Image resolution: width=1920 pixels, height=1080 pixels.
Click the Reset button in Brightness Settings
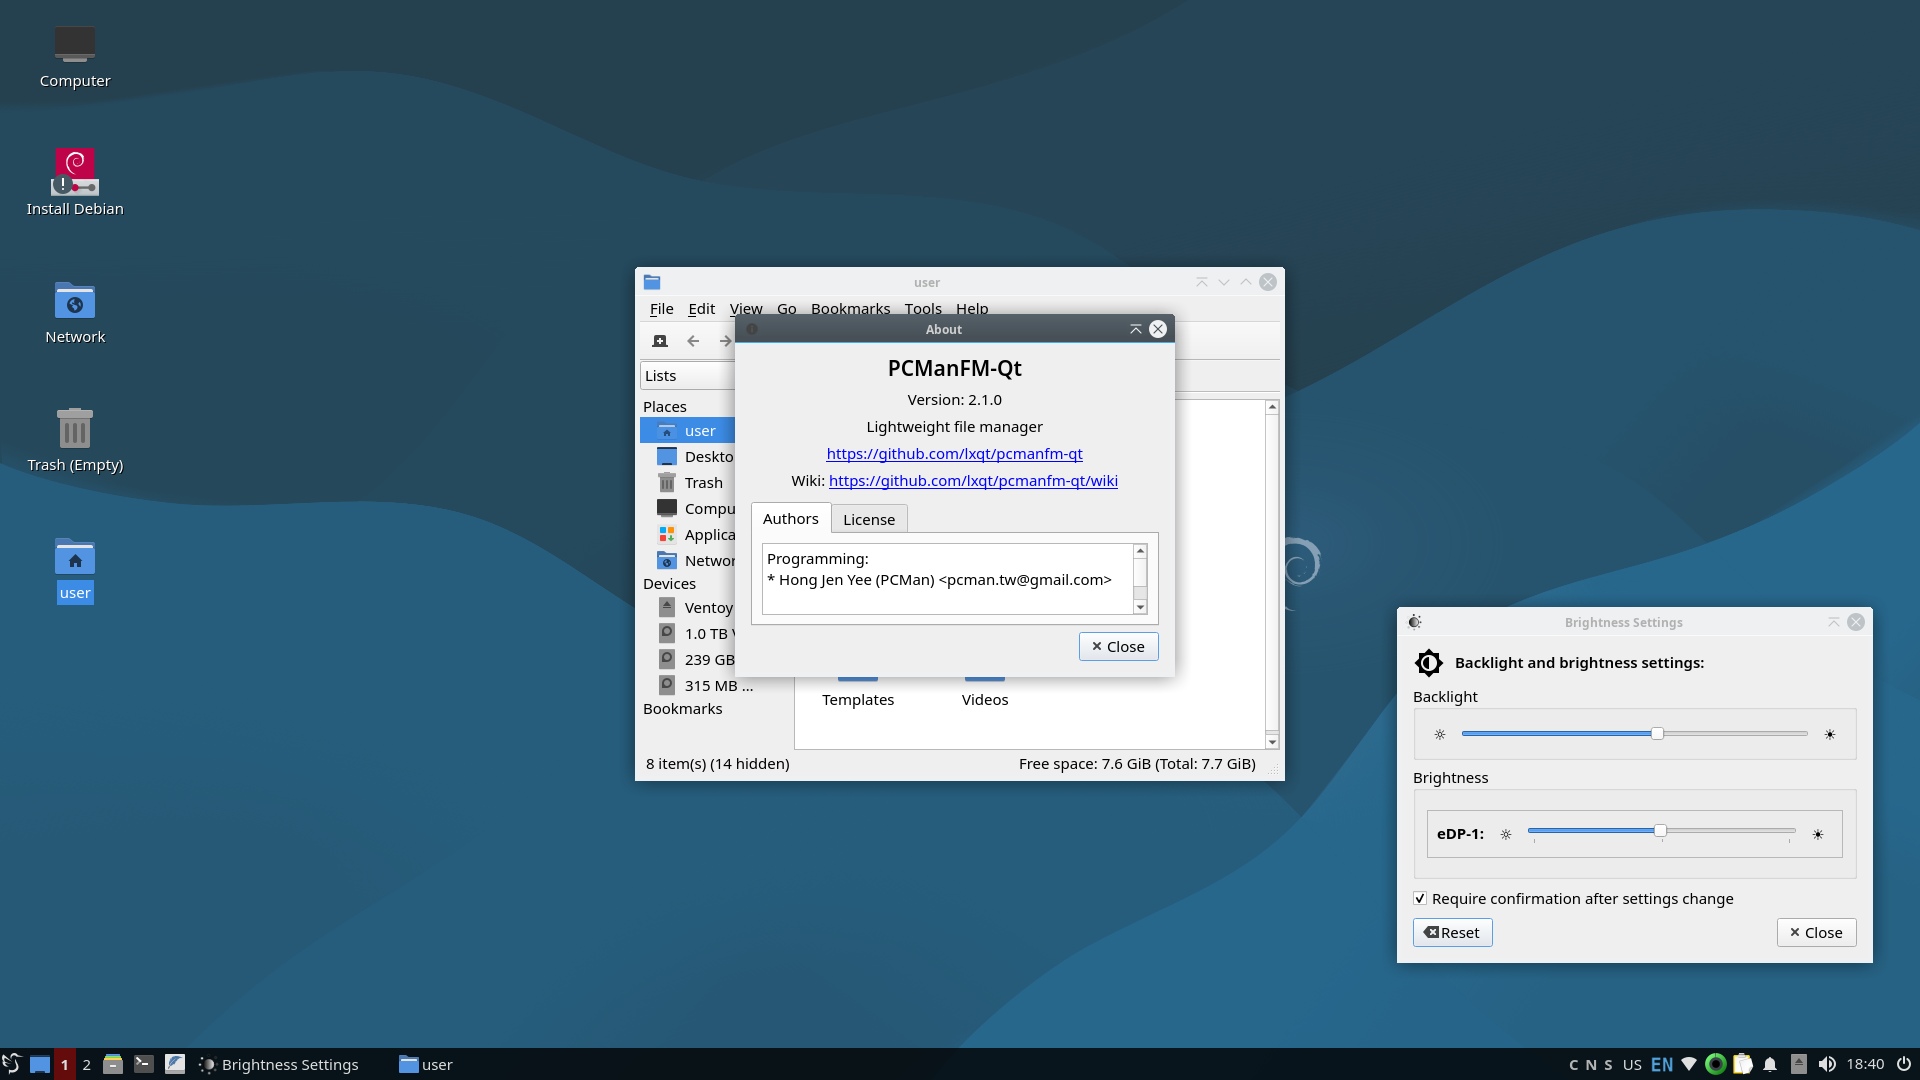point(1452,932)
